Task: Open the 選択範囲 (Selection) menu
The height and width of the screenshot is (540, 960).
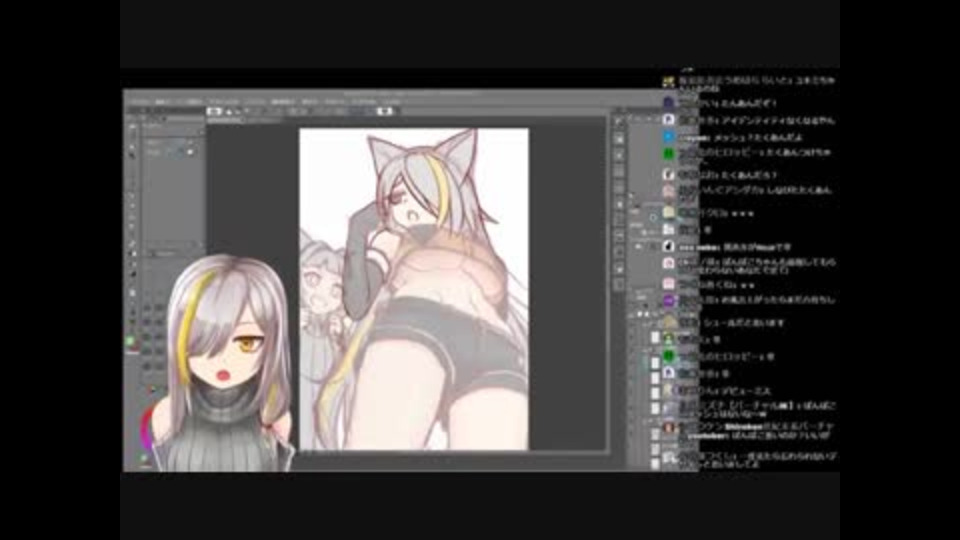Action: [x=283, y=102]
